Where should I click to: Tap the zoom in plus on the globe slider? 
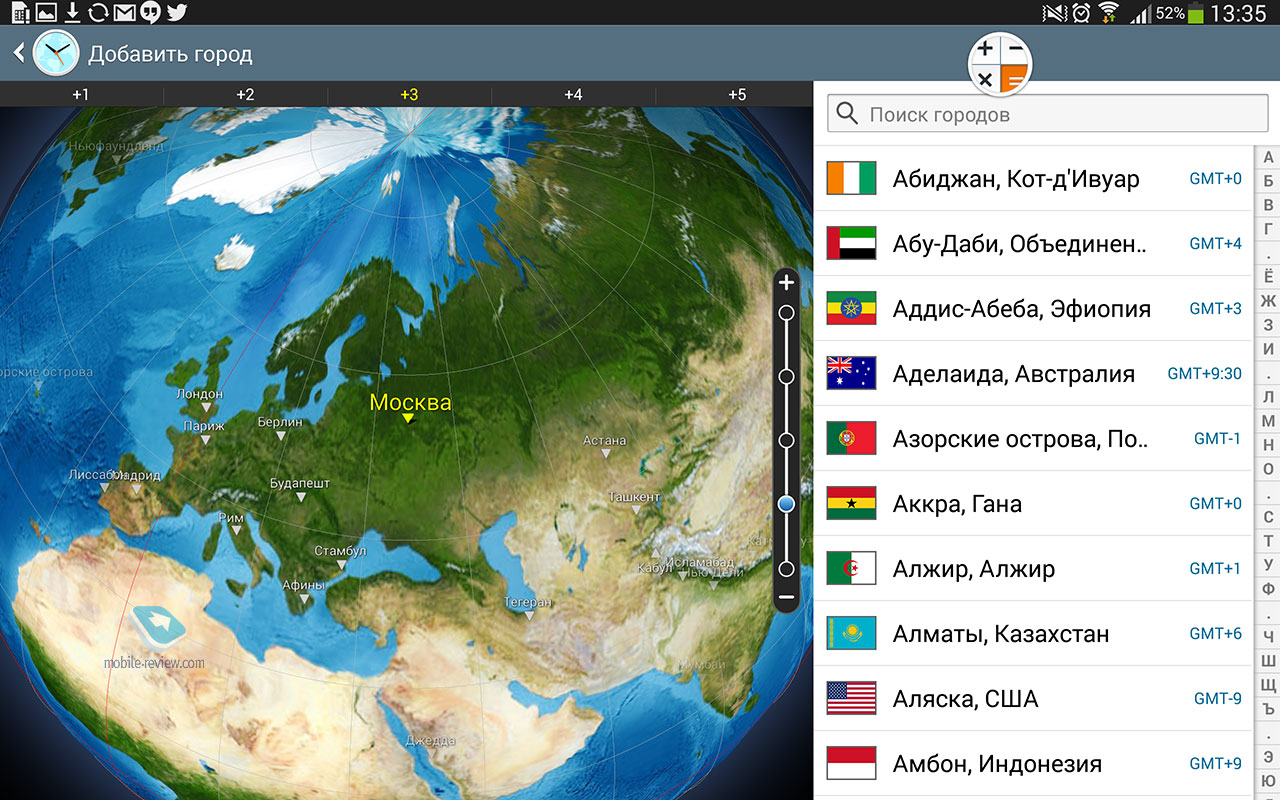(x=786, y=283)
